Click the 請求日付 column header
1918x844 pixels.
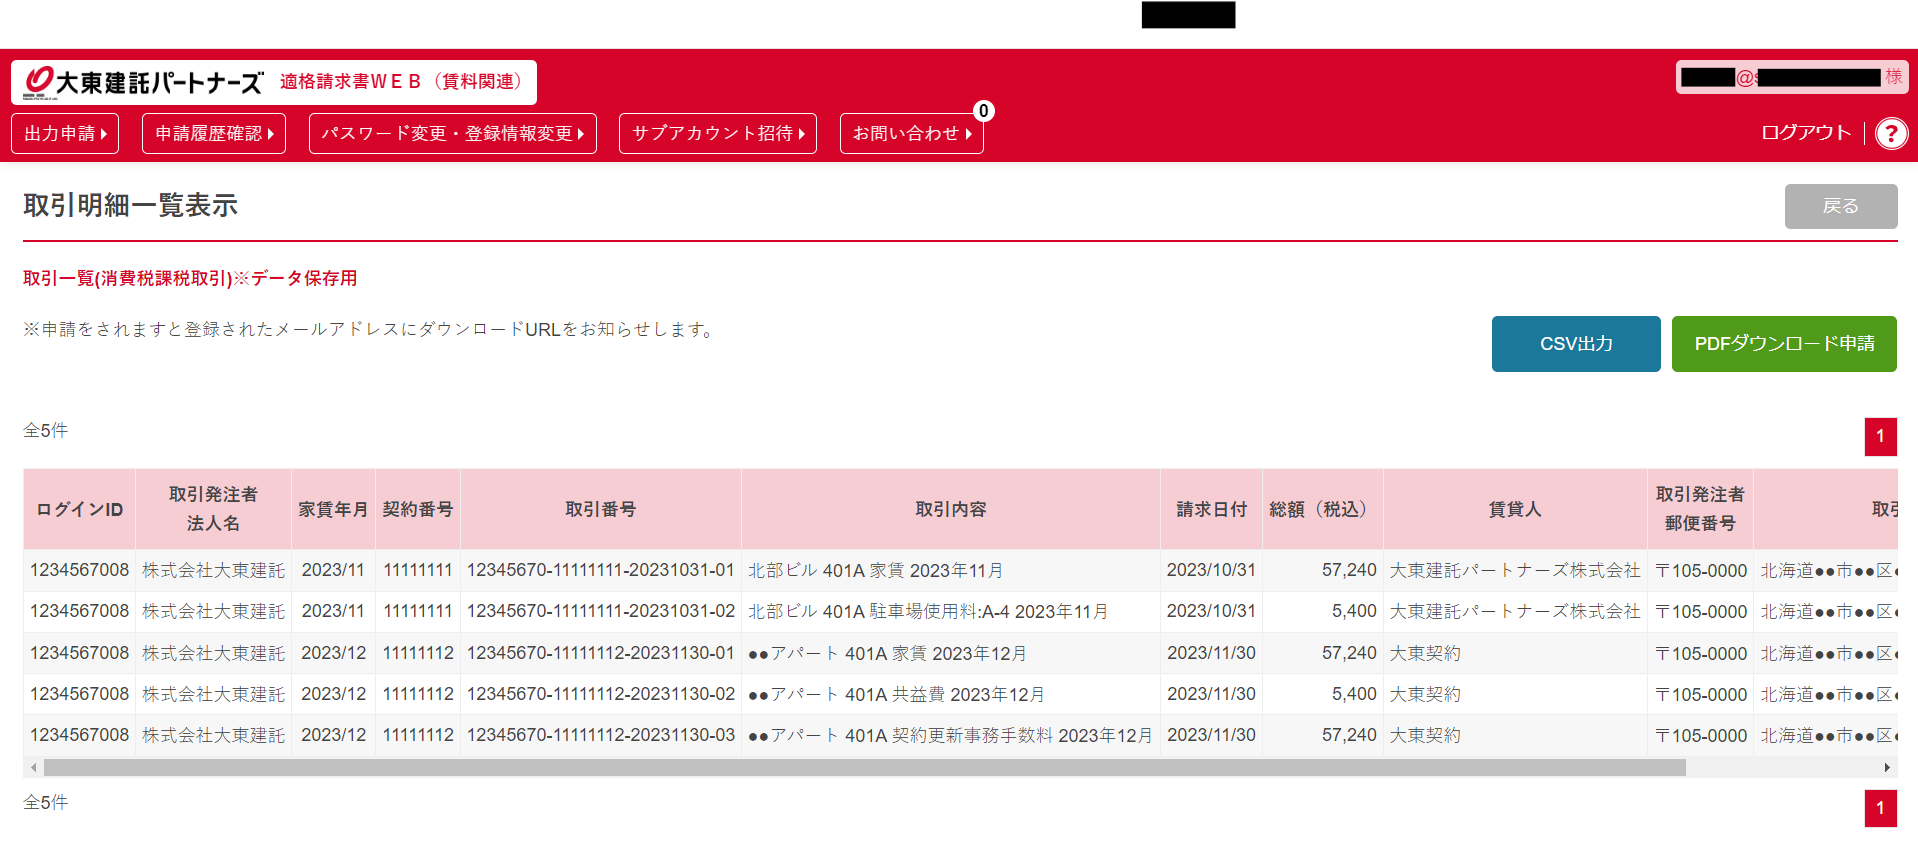pos(1211,509)
